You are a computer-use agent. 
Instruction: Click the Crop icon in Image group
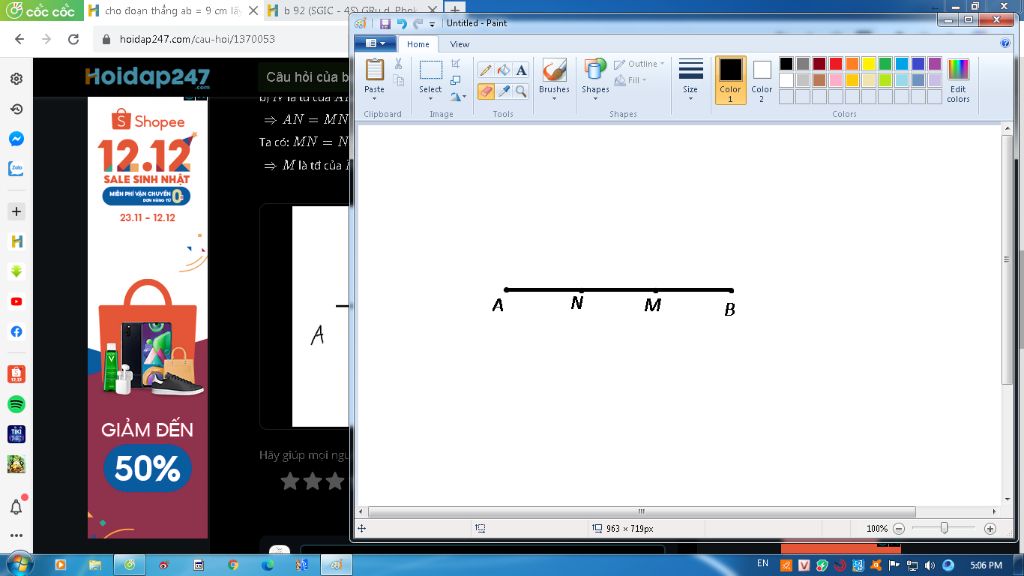click(x=456, y=63)
